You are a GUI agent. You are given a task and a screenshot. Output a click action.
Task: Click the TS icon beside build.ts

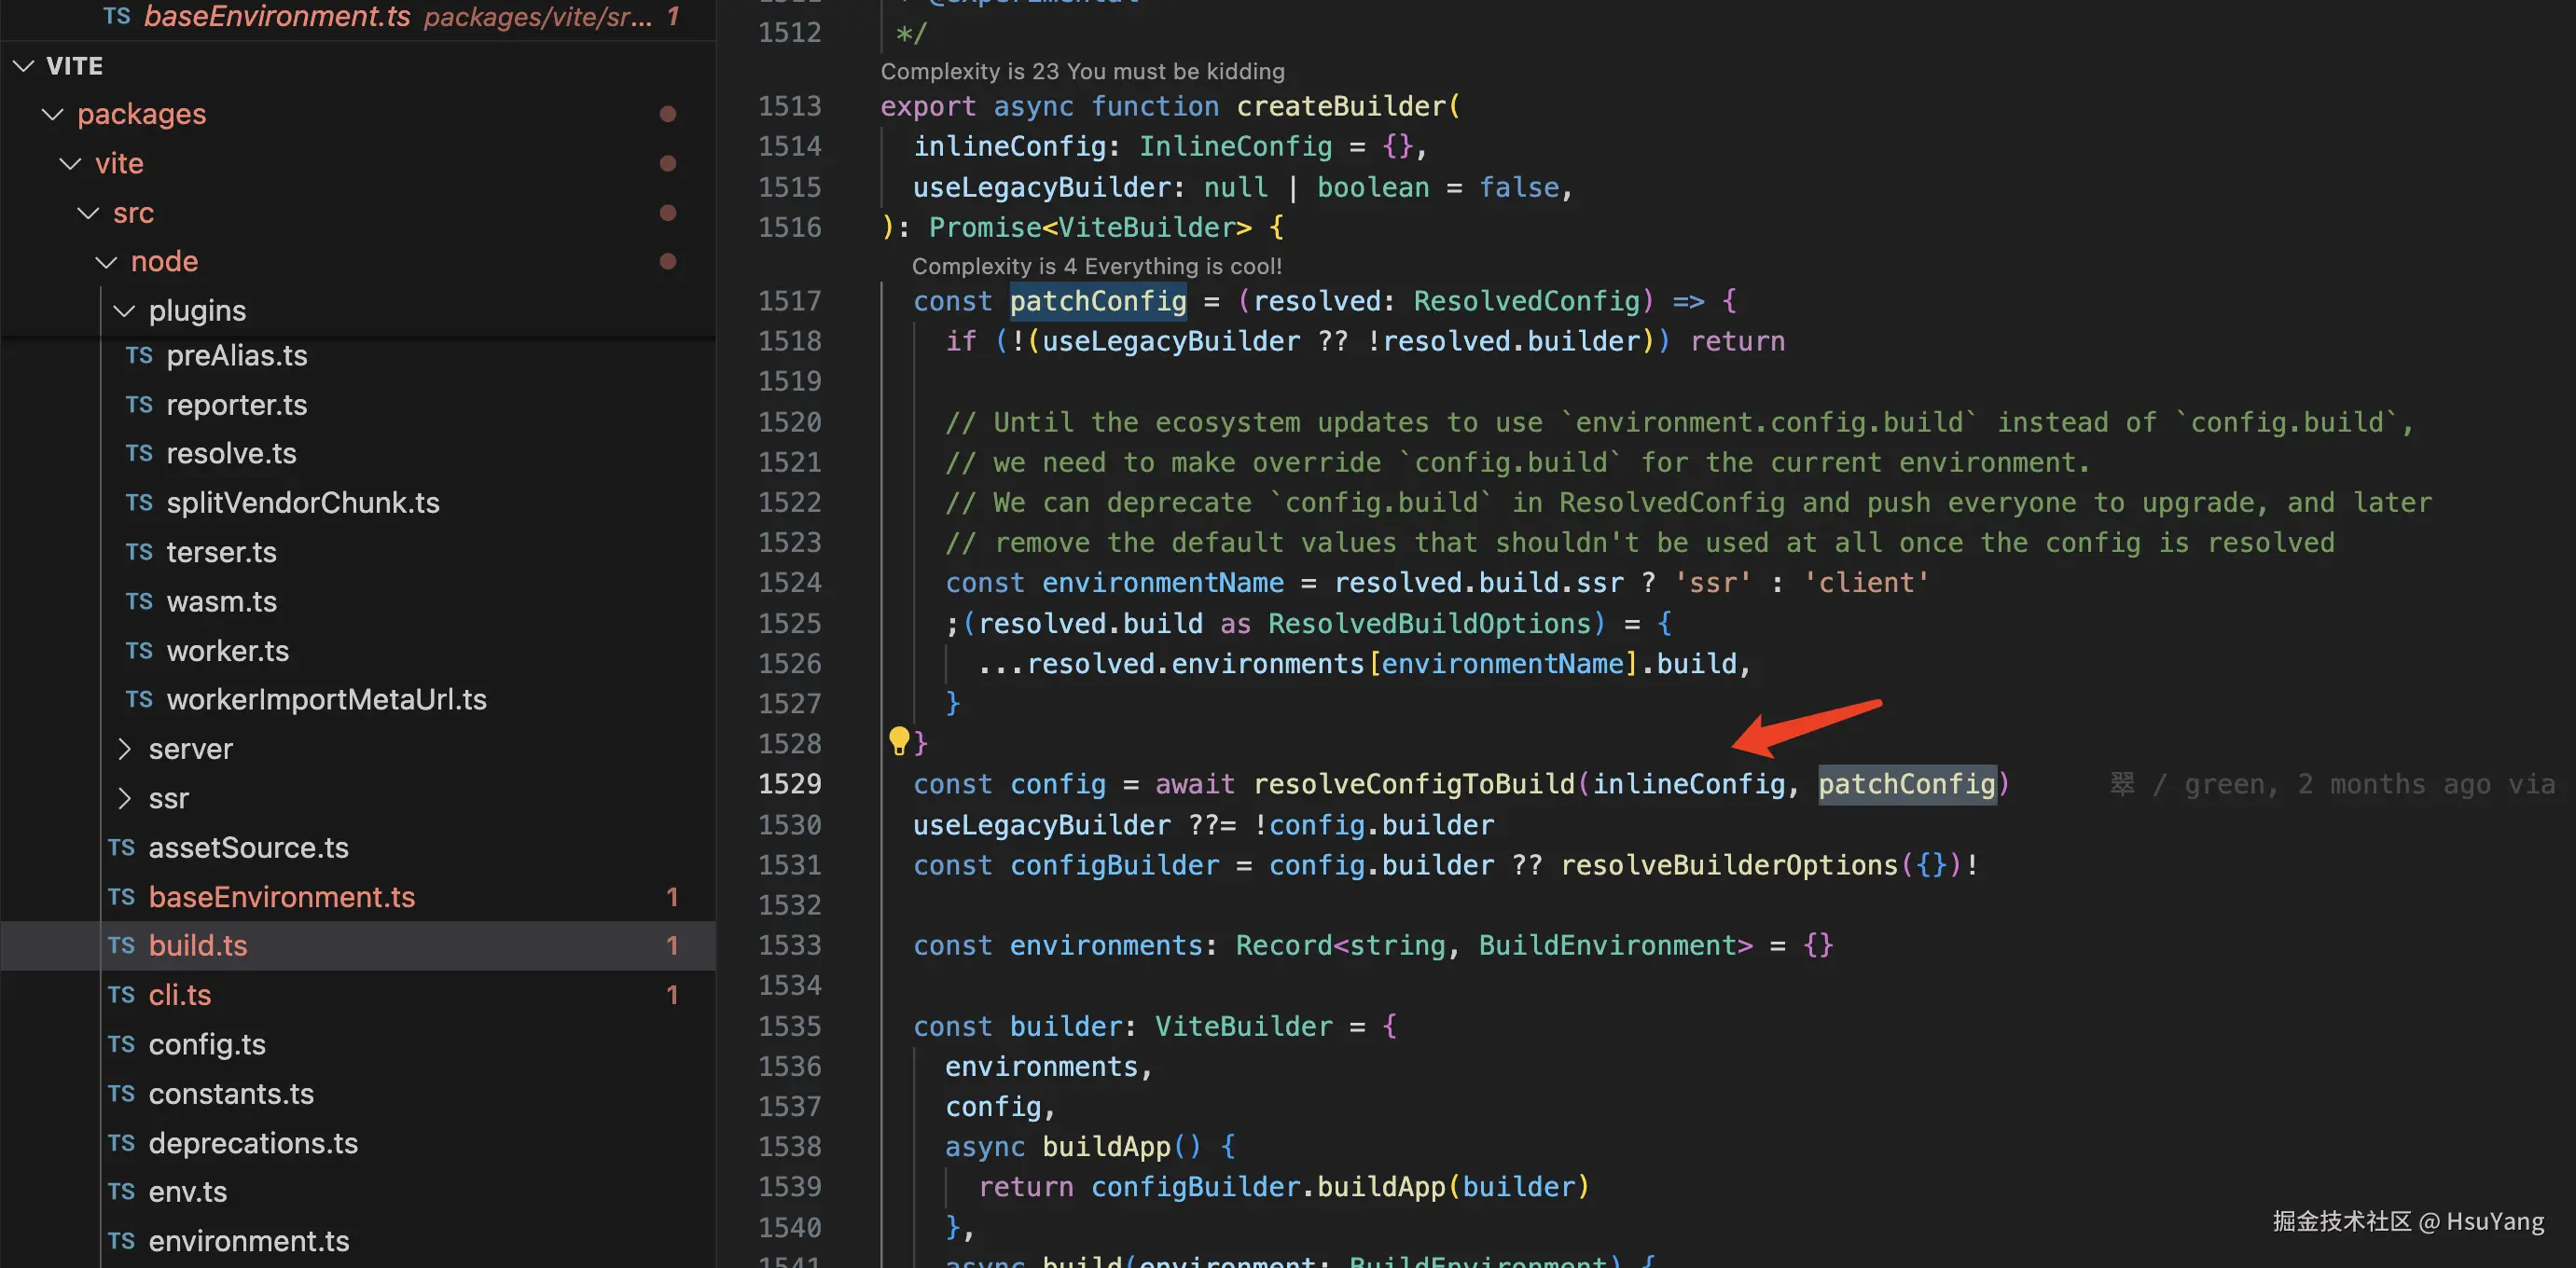click(x=121, y=945)
